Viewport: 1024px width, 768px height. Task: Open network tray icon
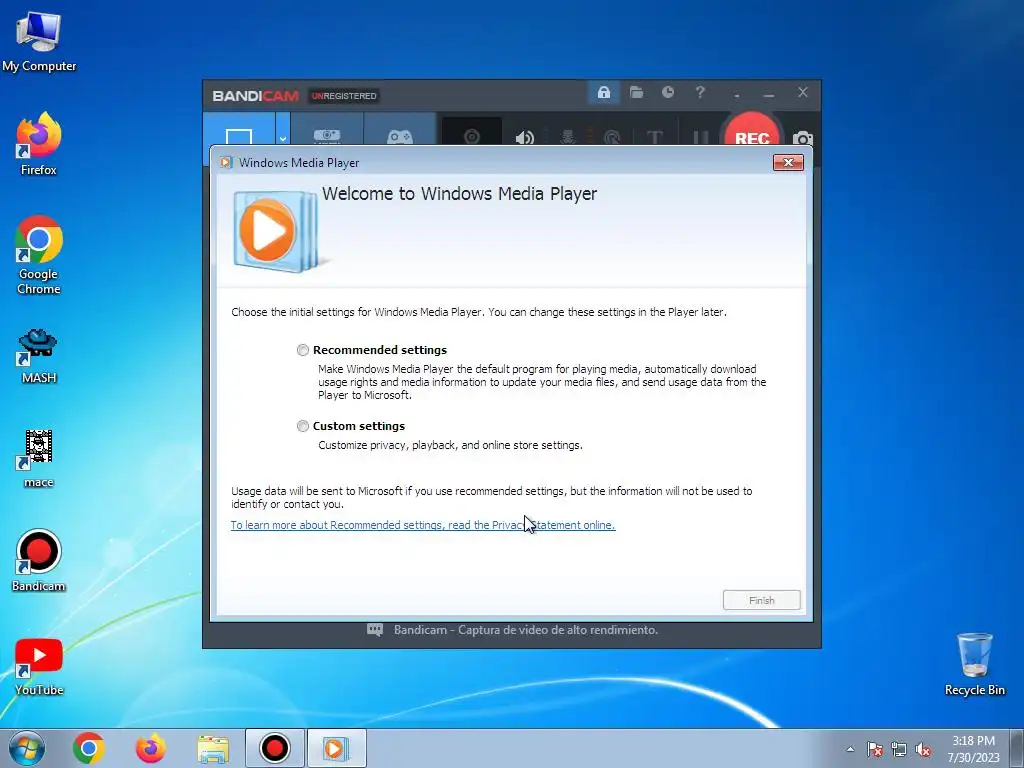tap(899, 750)
